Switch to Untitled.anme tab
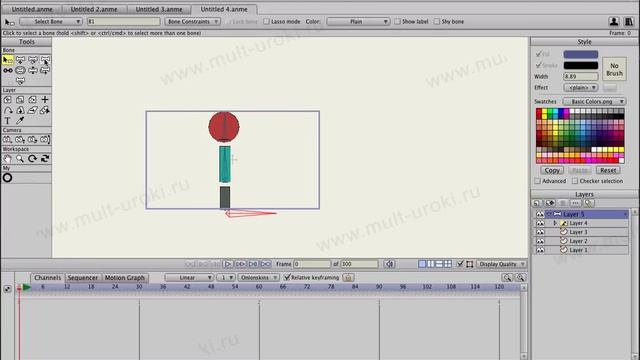The height and width of the screenshot is (360, 640). 32,9
